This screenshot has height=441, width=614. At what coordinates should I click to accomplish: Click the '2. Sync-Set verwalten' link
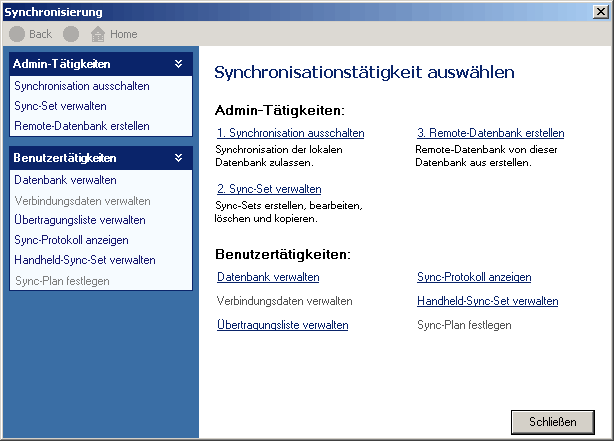point(268,188)
